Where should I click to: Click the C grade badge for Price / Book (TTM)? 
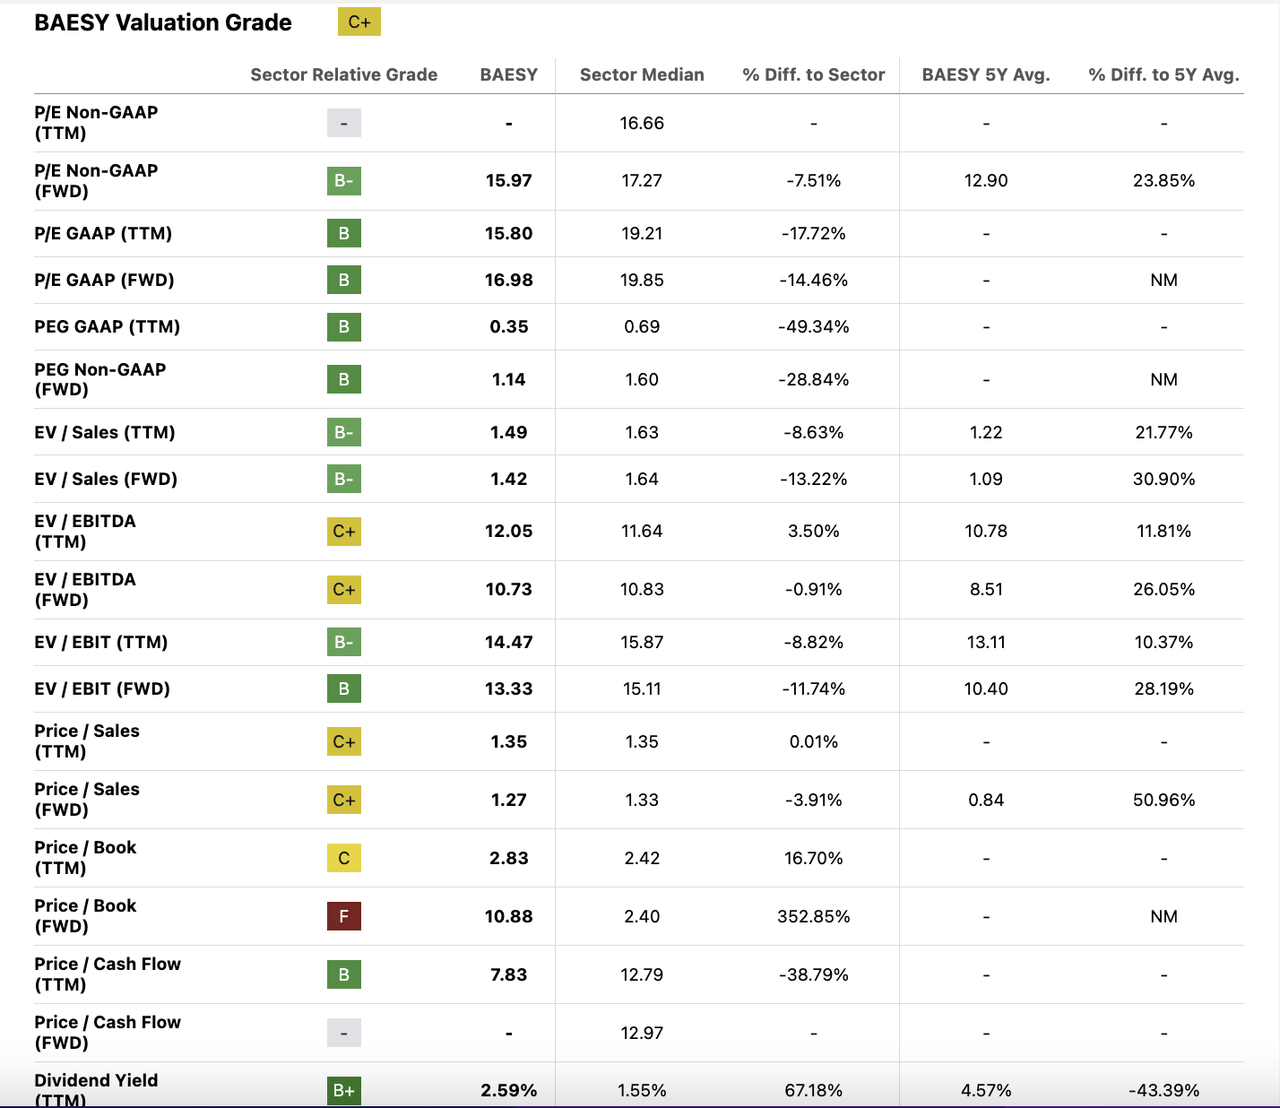(x=344, y=858)
